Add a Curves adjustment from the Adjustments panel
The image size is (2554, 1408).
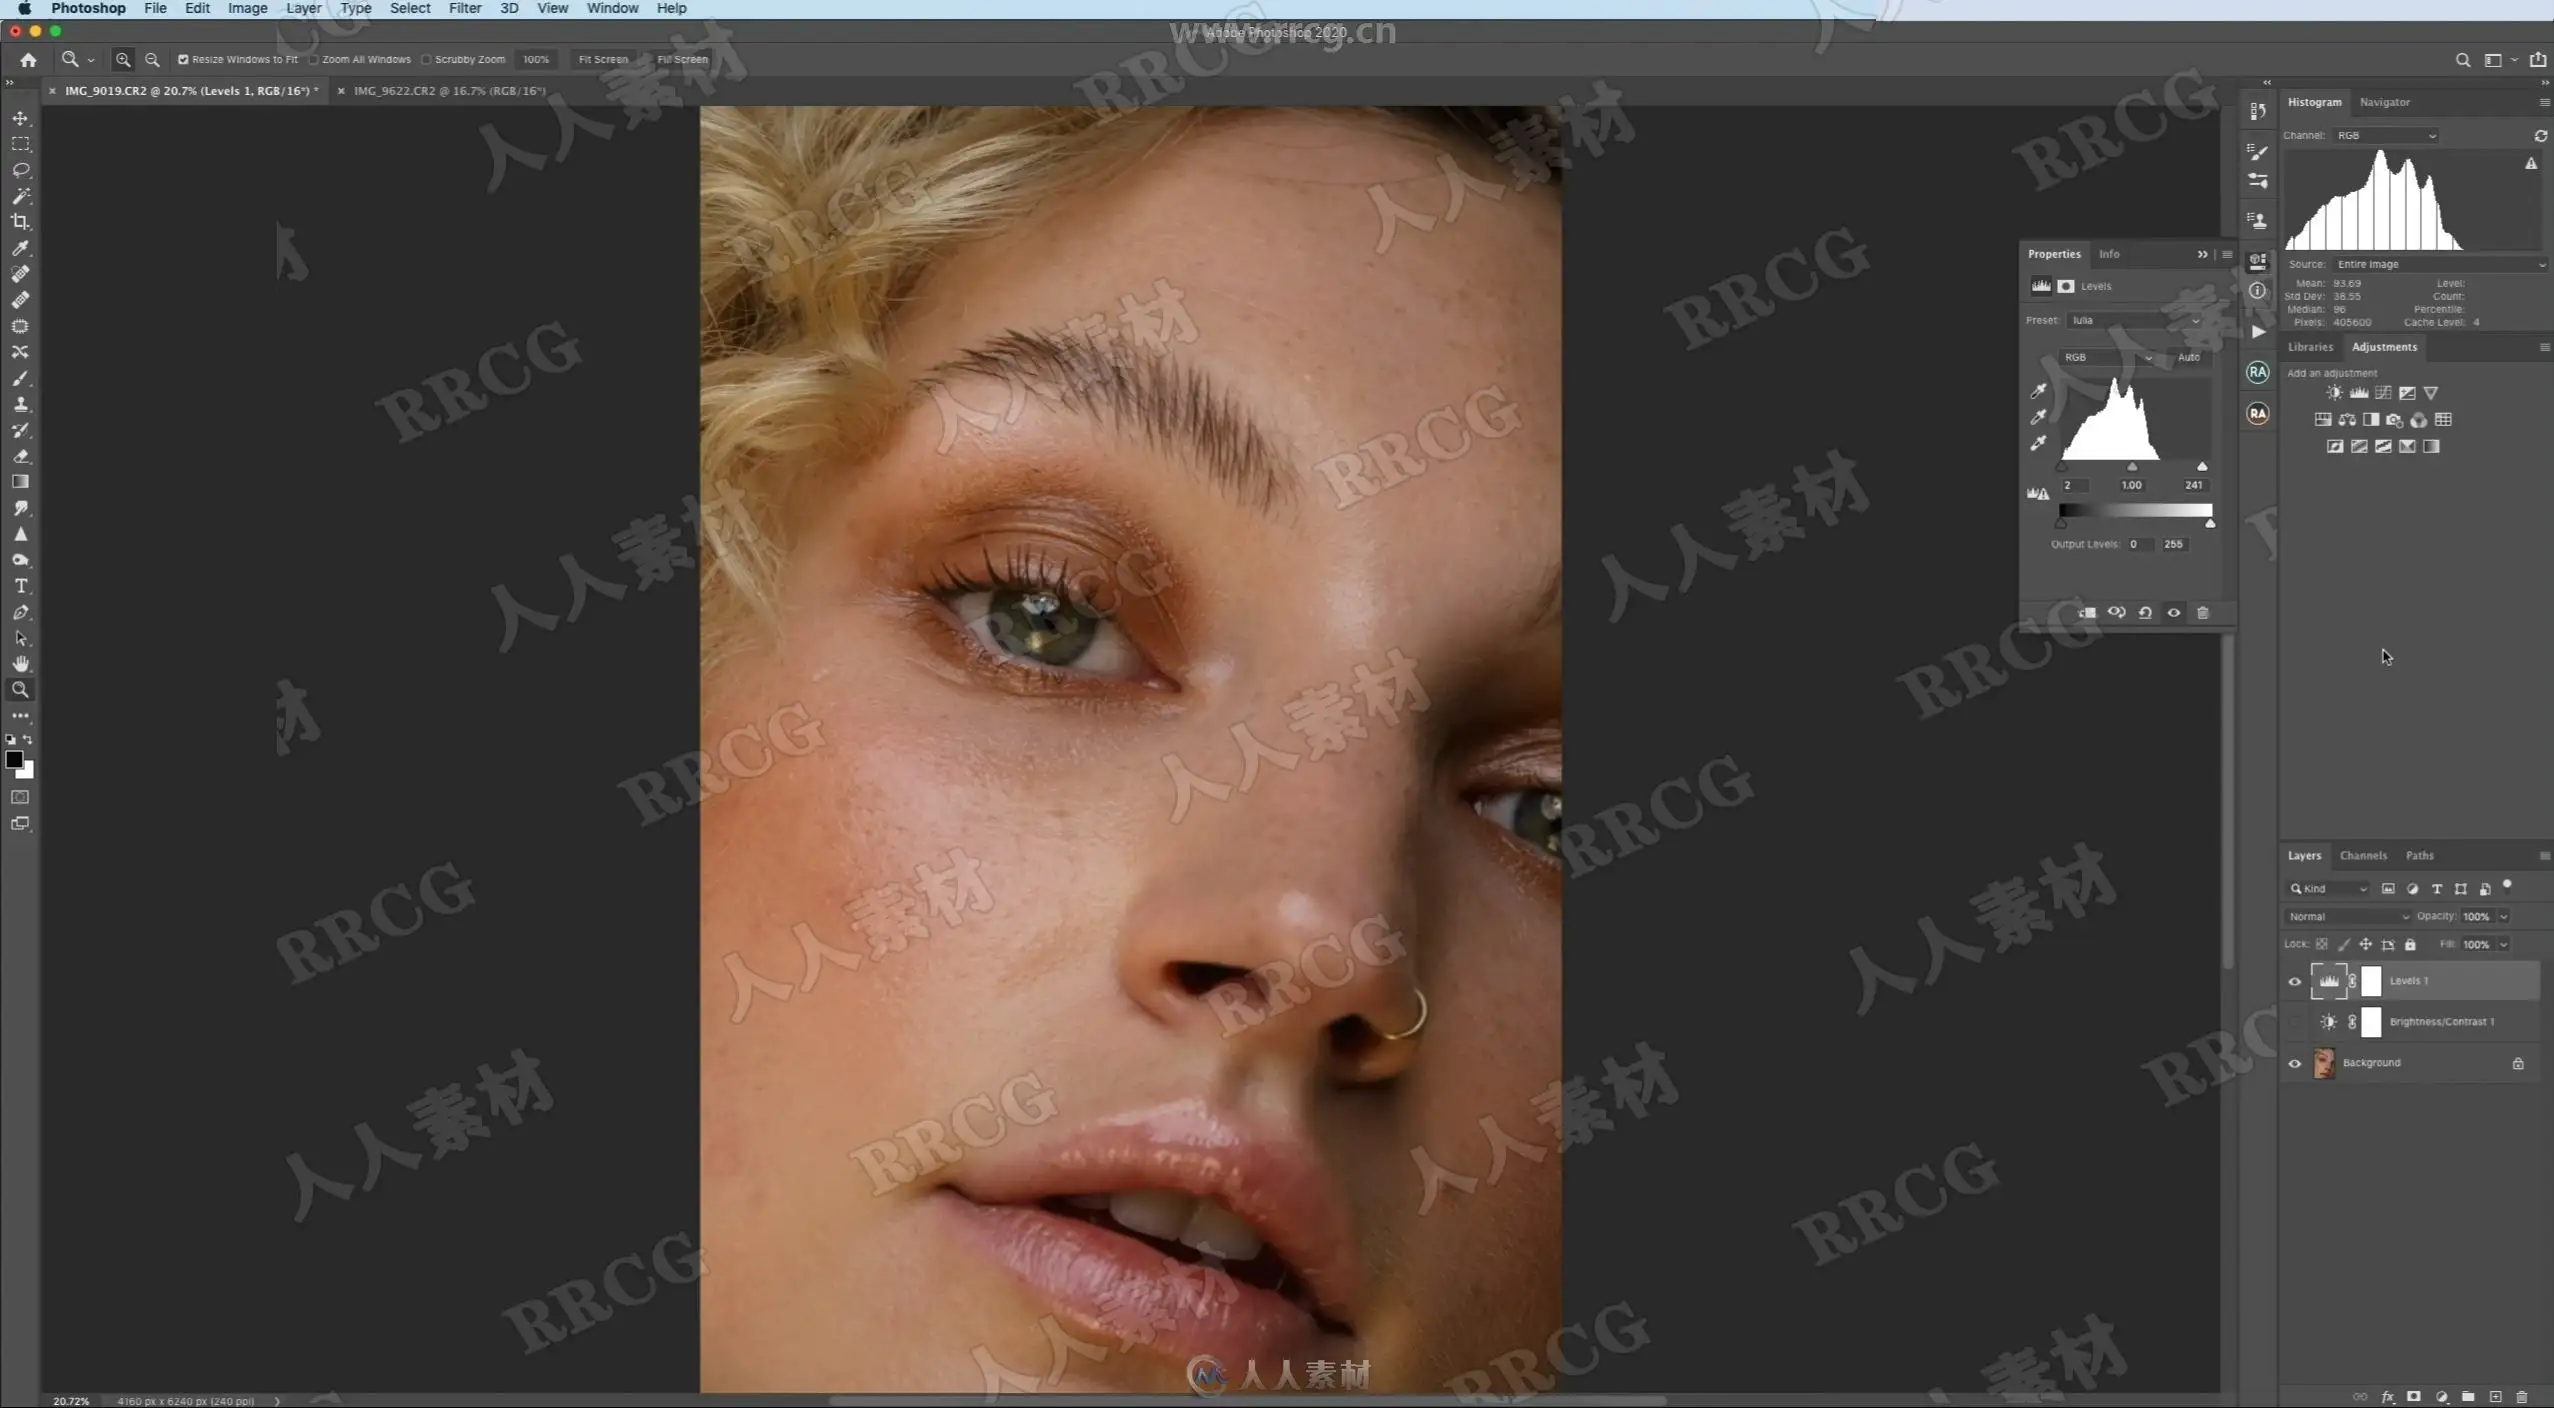pyautogui.click(x=2383, y=393)
